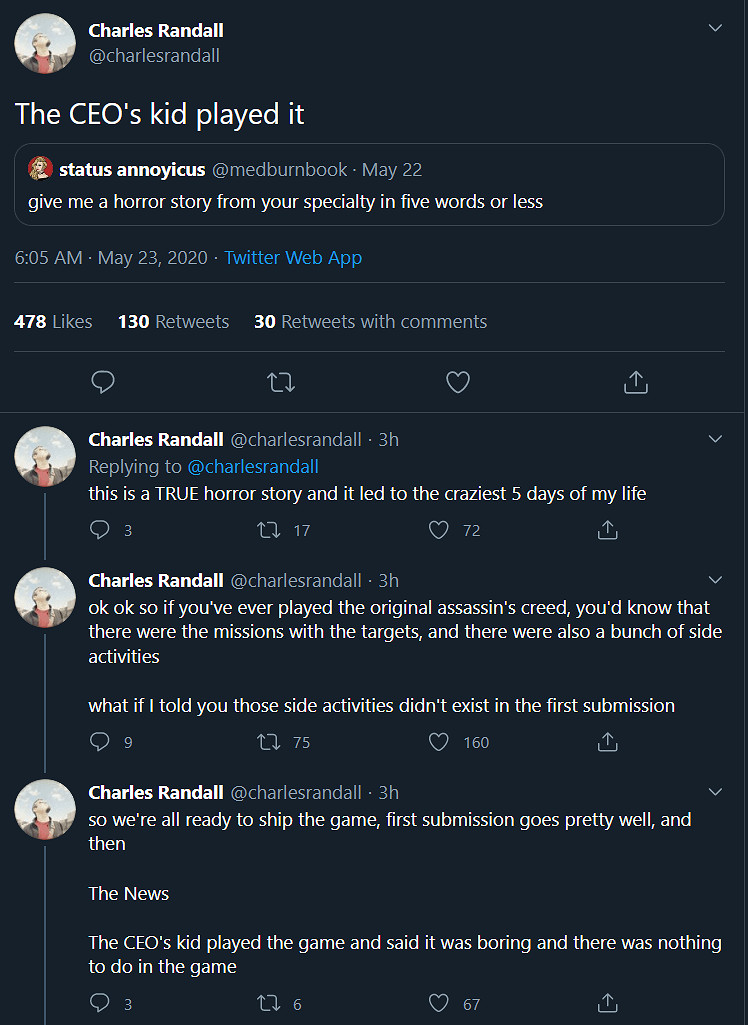The width and height of the screenshot is (748, 1025).
Task: Share the 'TRUE horror story' reply
Action: [x=607, y=530]
